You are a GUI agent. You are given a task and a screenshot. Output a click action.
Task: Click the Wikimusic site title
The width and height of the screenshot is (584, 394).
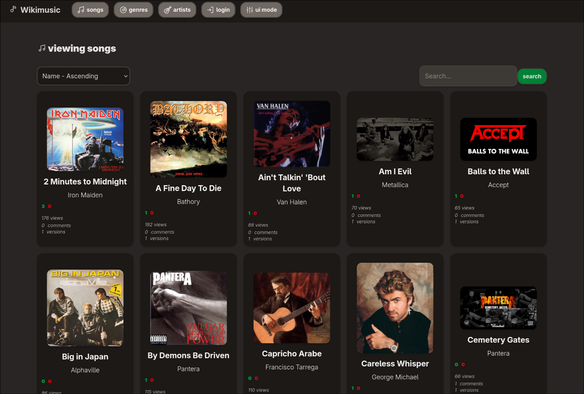pos(40,10)
